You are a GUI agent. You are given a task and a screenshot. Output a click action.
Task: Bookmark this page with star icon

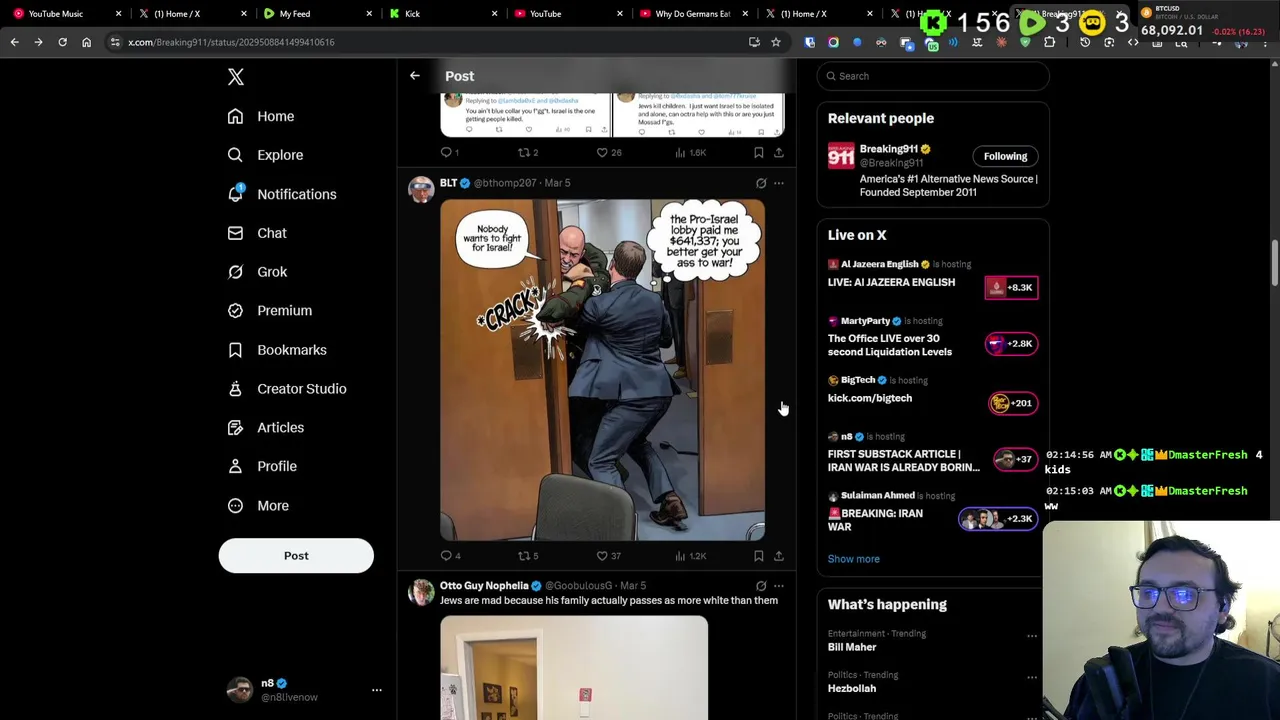[x=775, y=42]
